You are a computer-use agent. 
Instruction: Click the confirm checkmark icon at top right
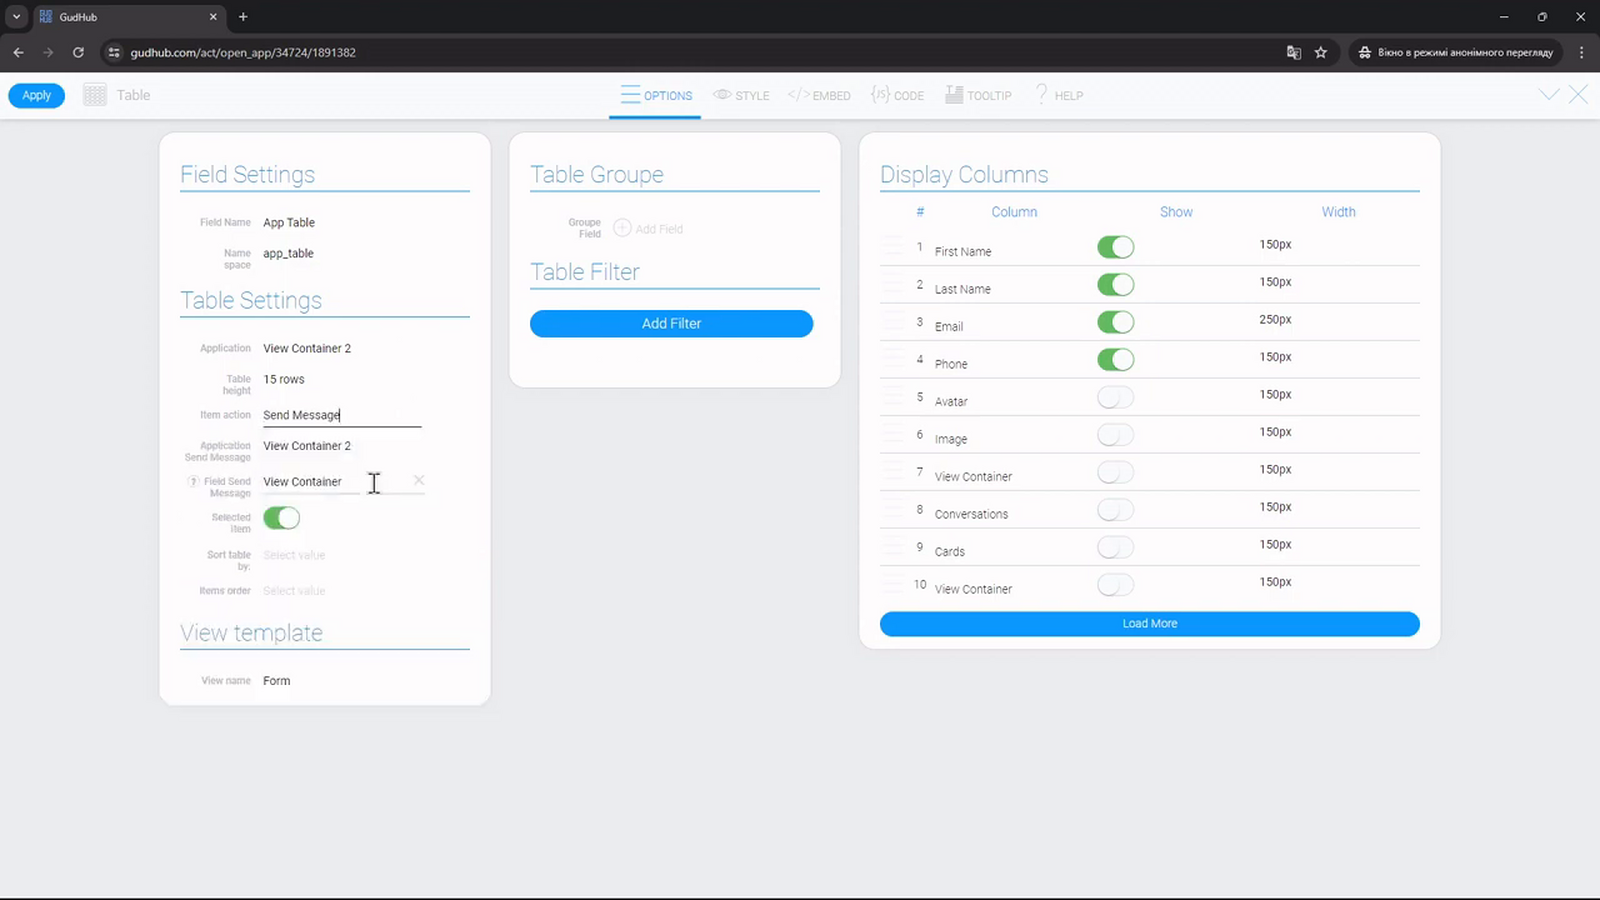click(x=1549, y=95)
